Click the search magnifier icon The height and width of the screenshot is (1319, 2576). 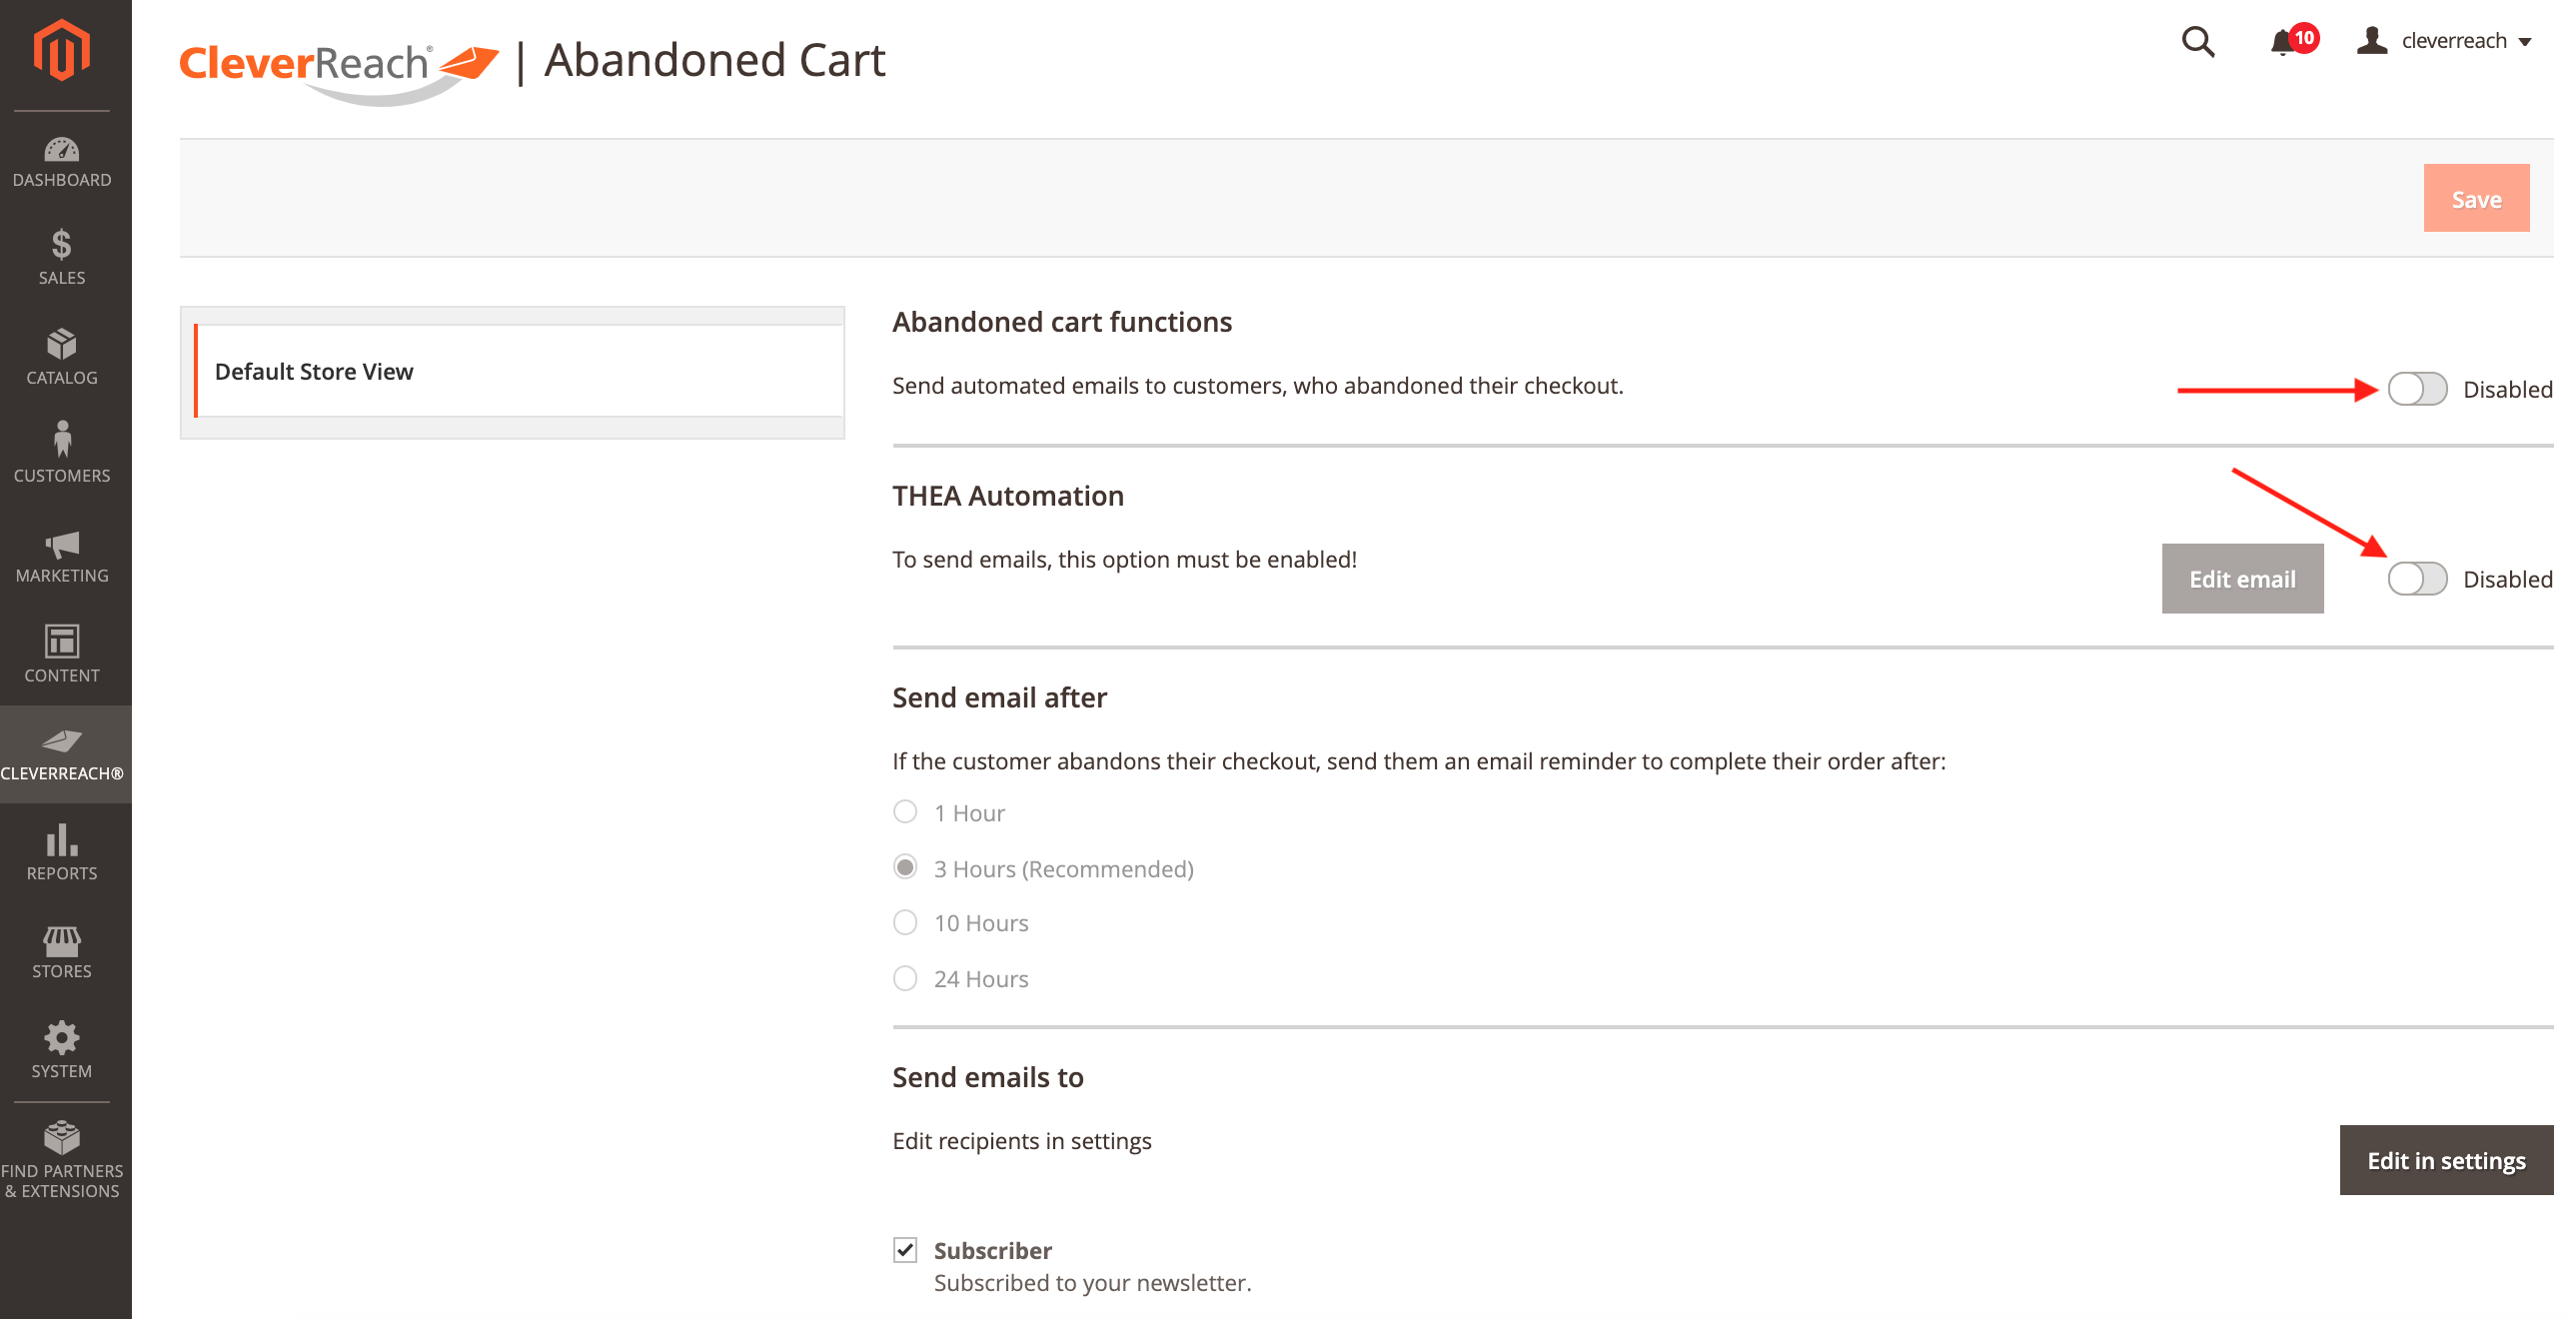[x=2197, y=42]
